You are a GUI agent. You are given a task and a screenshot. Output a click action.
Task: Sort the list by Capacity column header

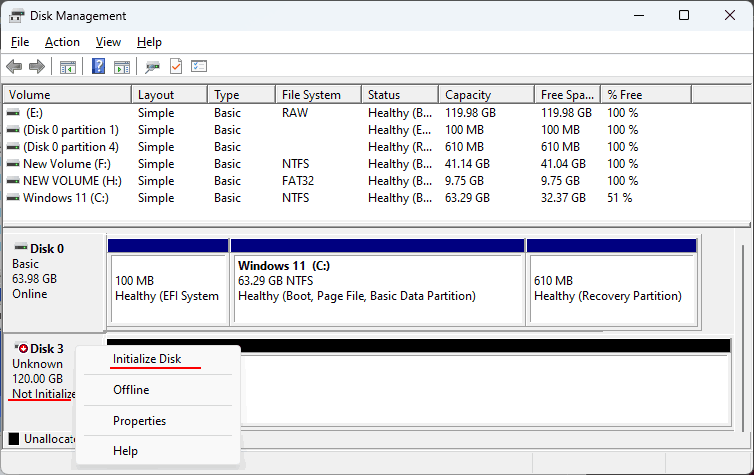pyautogui.click(x=487, y=95)
